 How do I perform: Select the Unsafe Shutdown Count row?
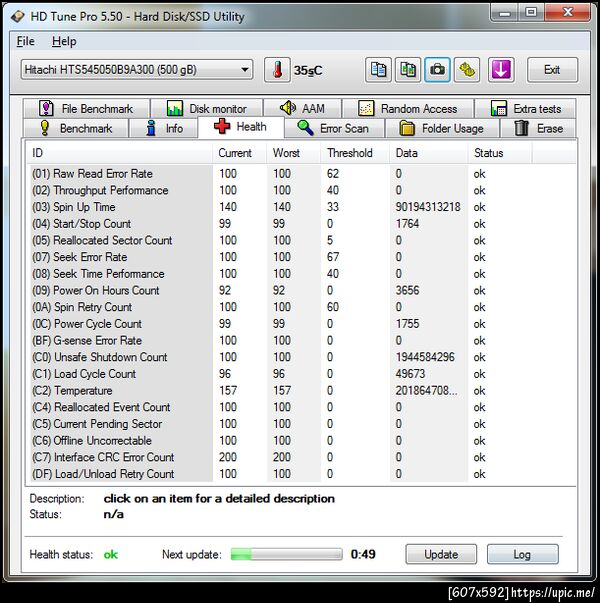pyautogui.click(x=301, y=357)
